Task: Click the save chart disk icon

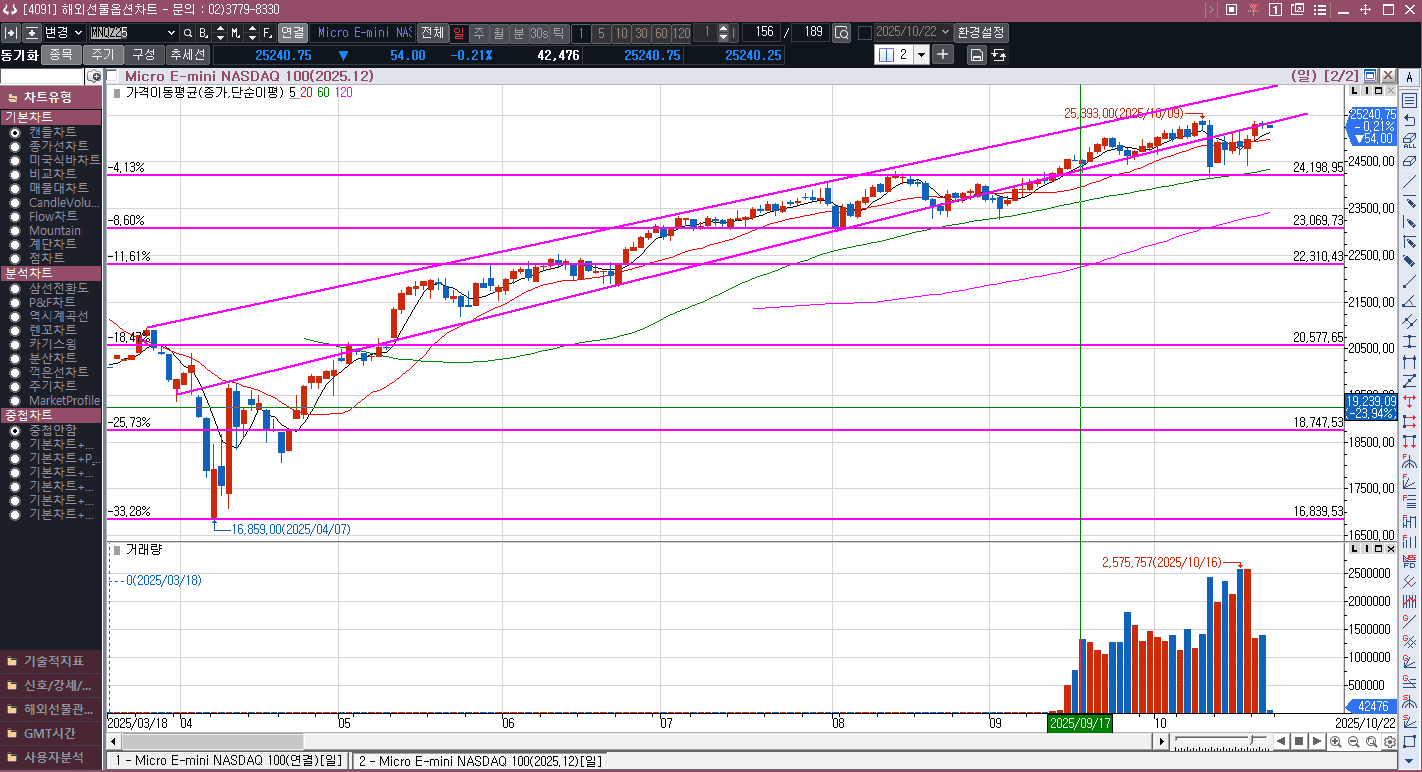Action: point(977,55)
